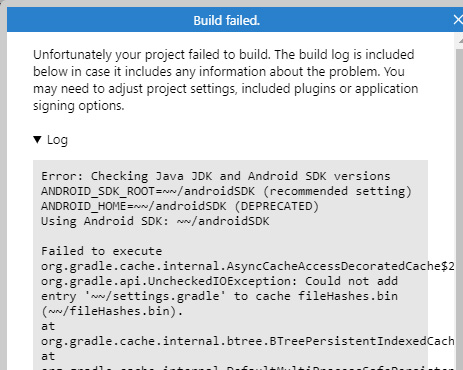Click the AsyncCacheAccessDecoratedCache log line

point(248,266)
